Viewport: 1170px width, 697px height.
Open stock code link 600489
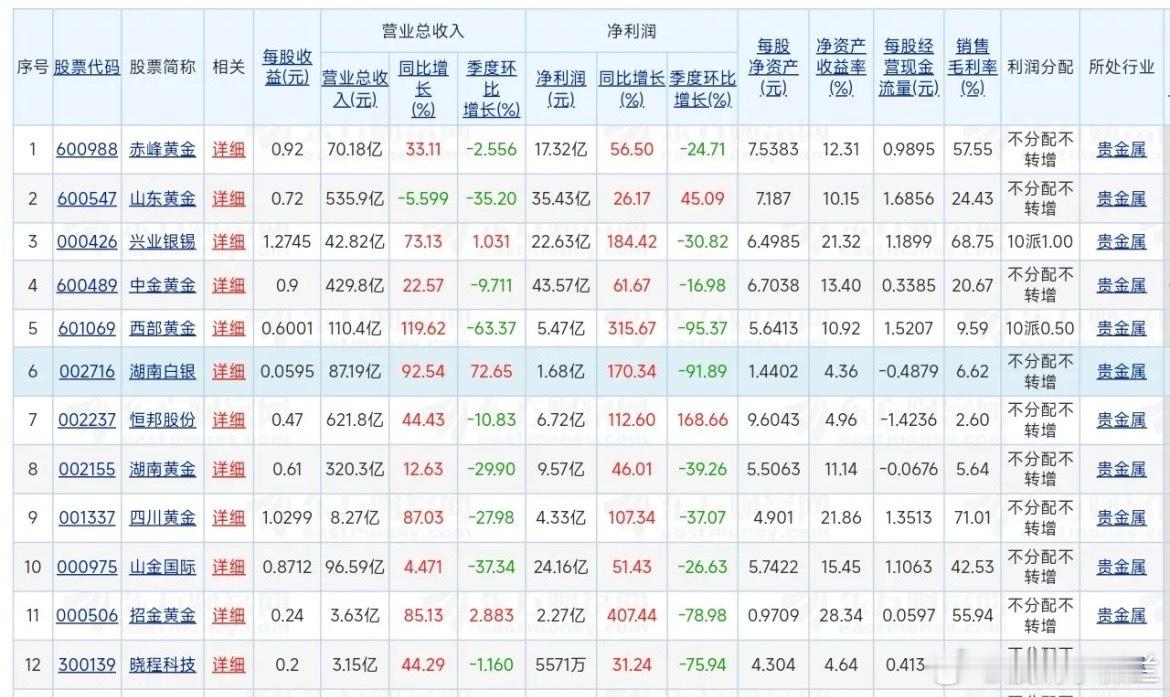pyautogui.click(x=87, y=285)
